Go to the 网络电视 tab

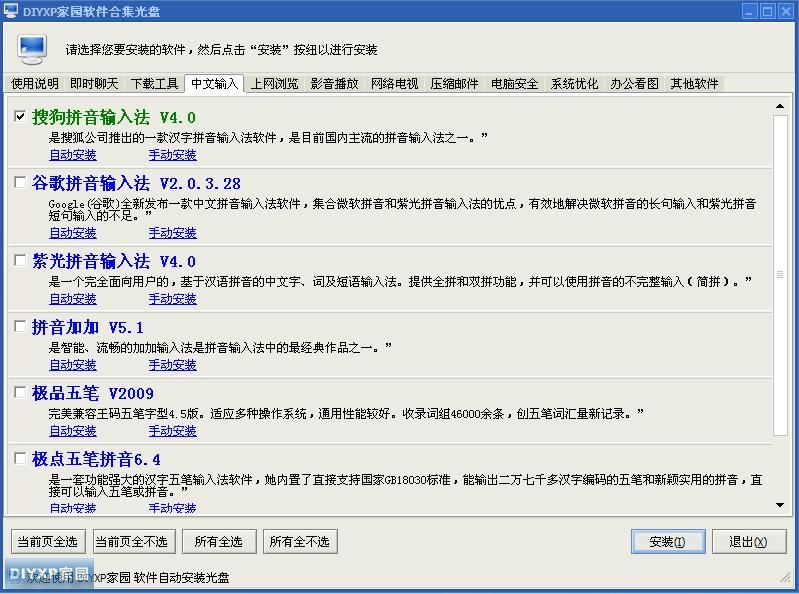click(394, 84)
